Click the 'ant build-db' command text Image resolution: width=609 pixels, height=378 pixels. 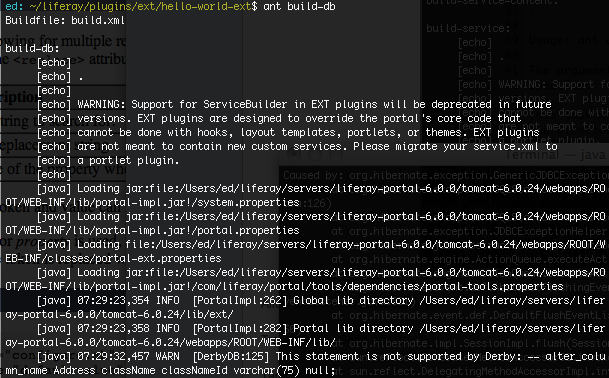point(299,6)
